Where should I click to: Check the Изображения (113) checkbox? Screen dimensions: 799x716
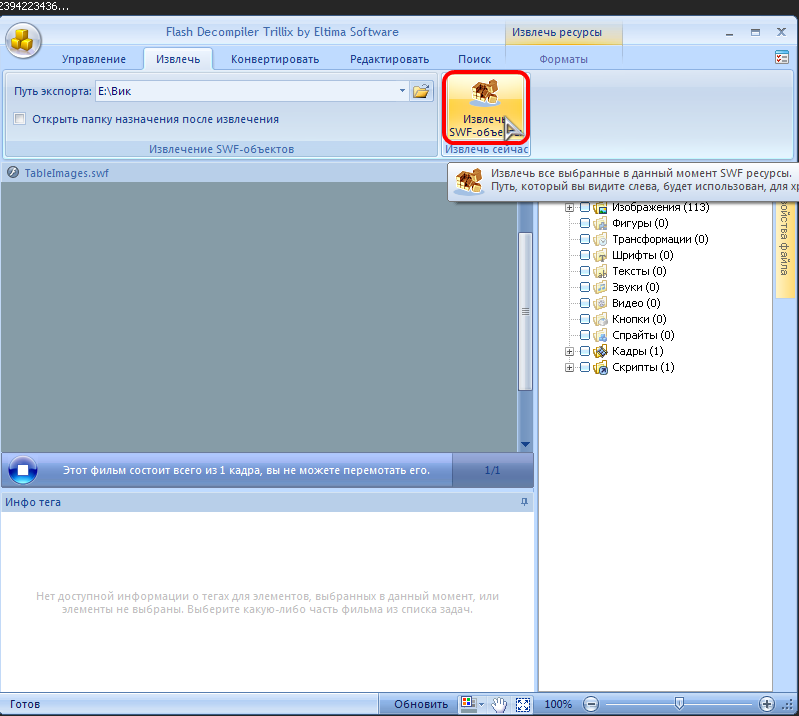click(x=585, y=207)
